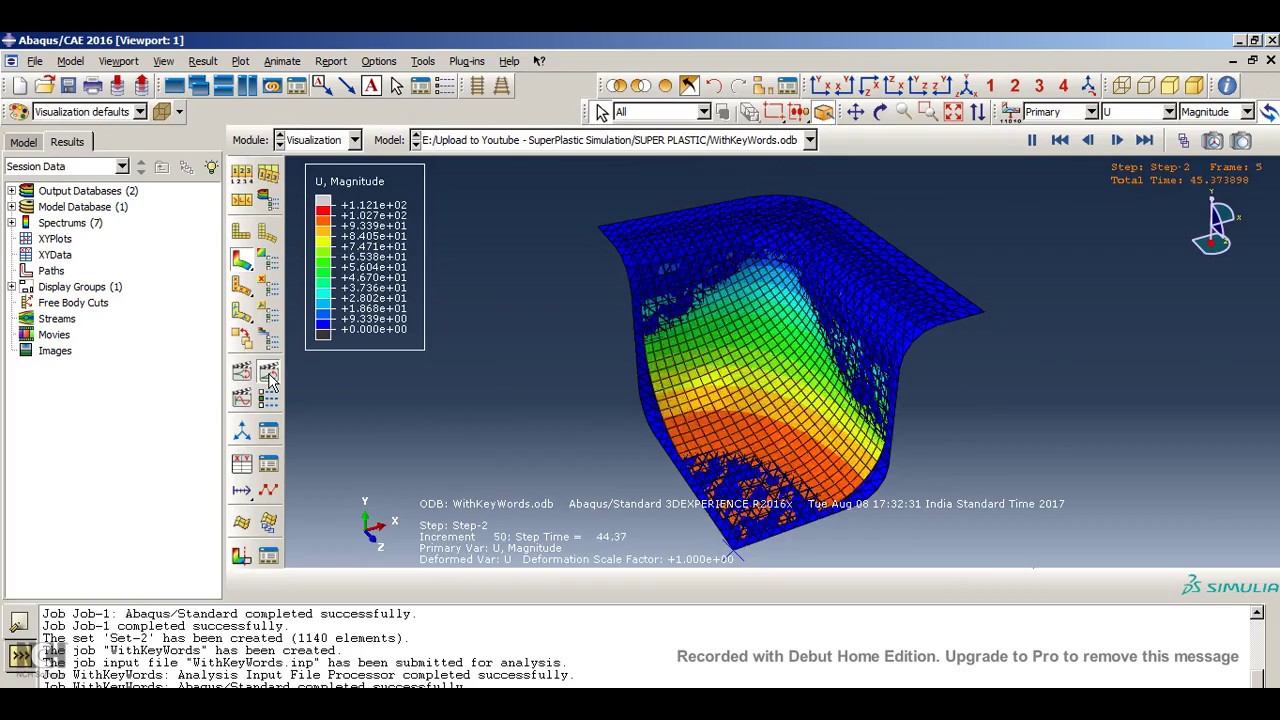Click Animate Harmonic icon
This screenshot has height=720, width=1280.
[x=241, y=398]
